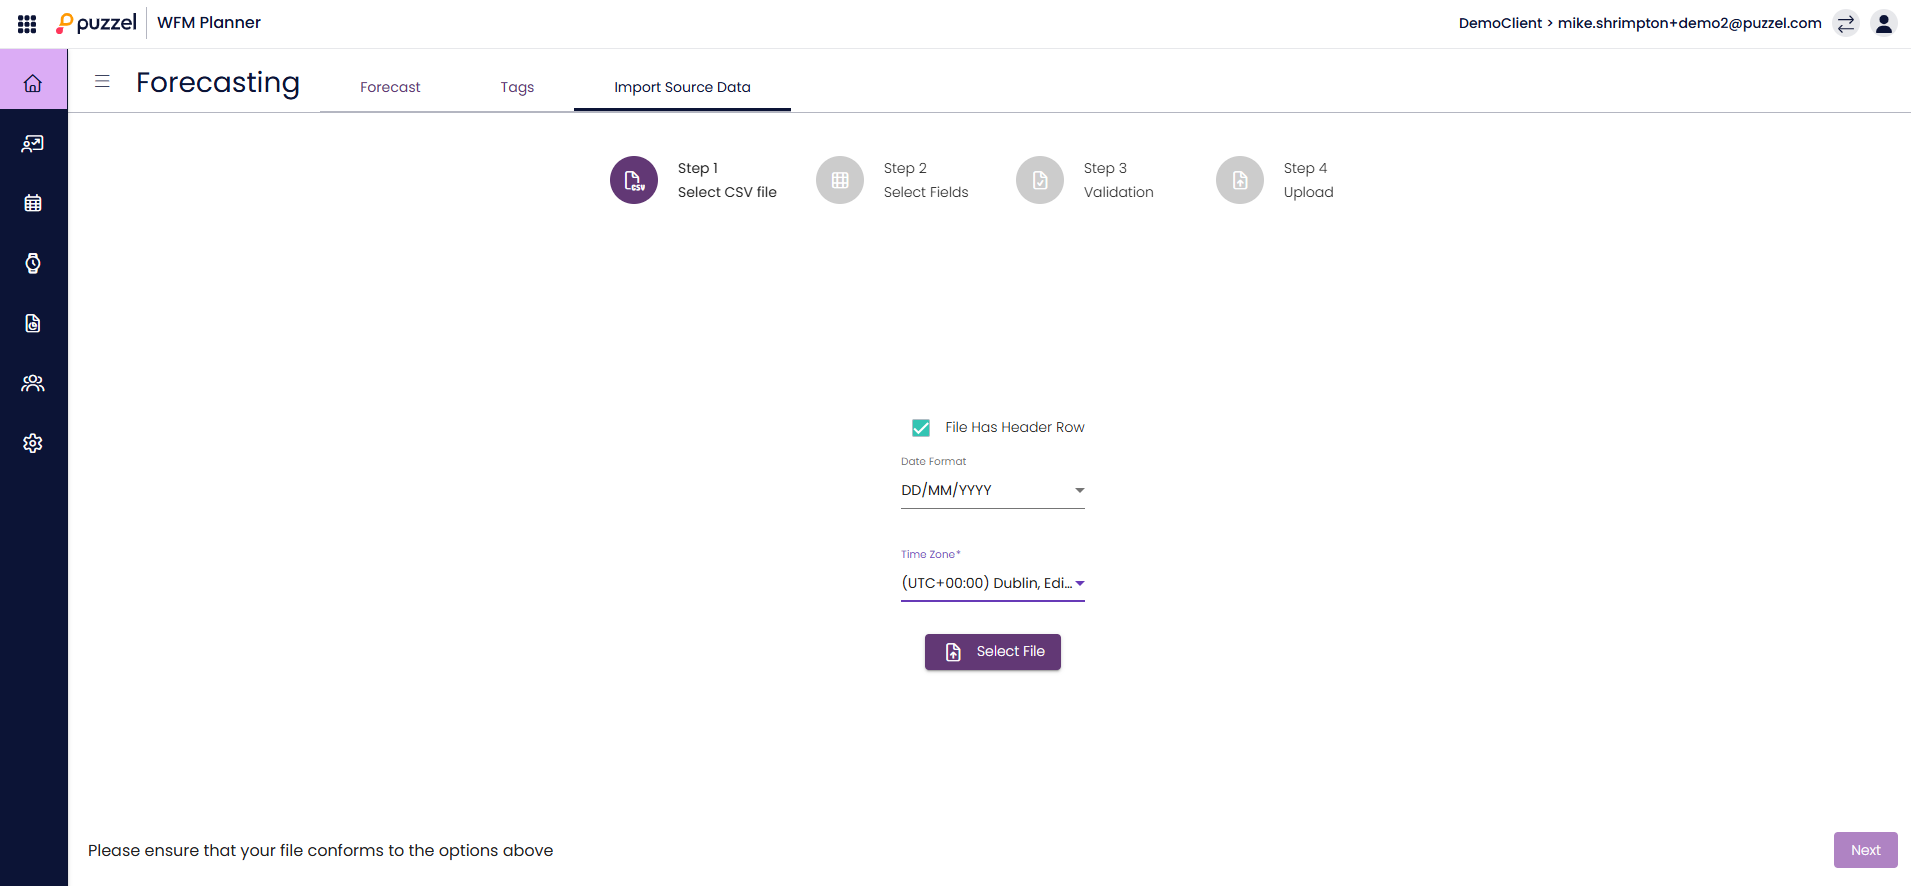Image resolution: width=1911 pixels, height=886 pixels.
Task: Switch to the Tags tab
Action: click(517, 87)
